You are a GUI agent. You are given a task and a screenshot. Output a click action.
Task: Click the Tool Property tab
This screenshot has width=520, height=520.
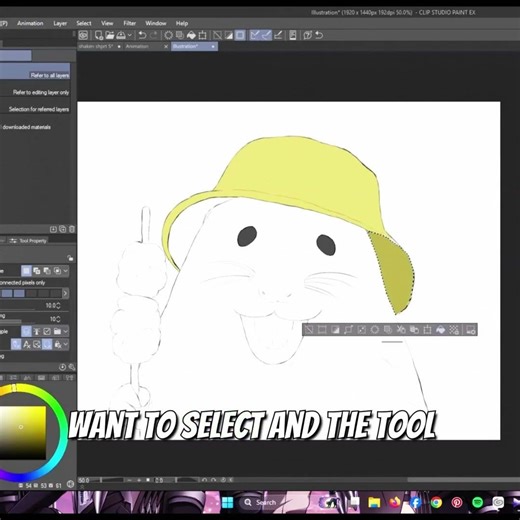[x=28, y=240]
